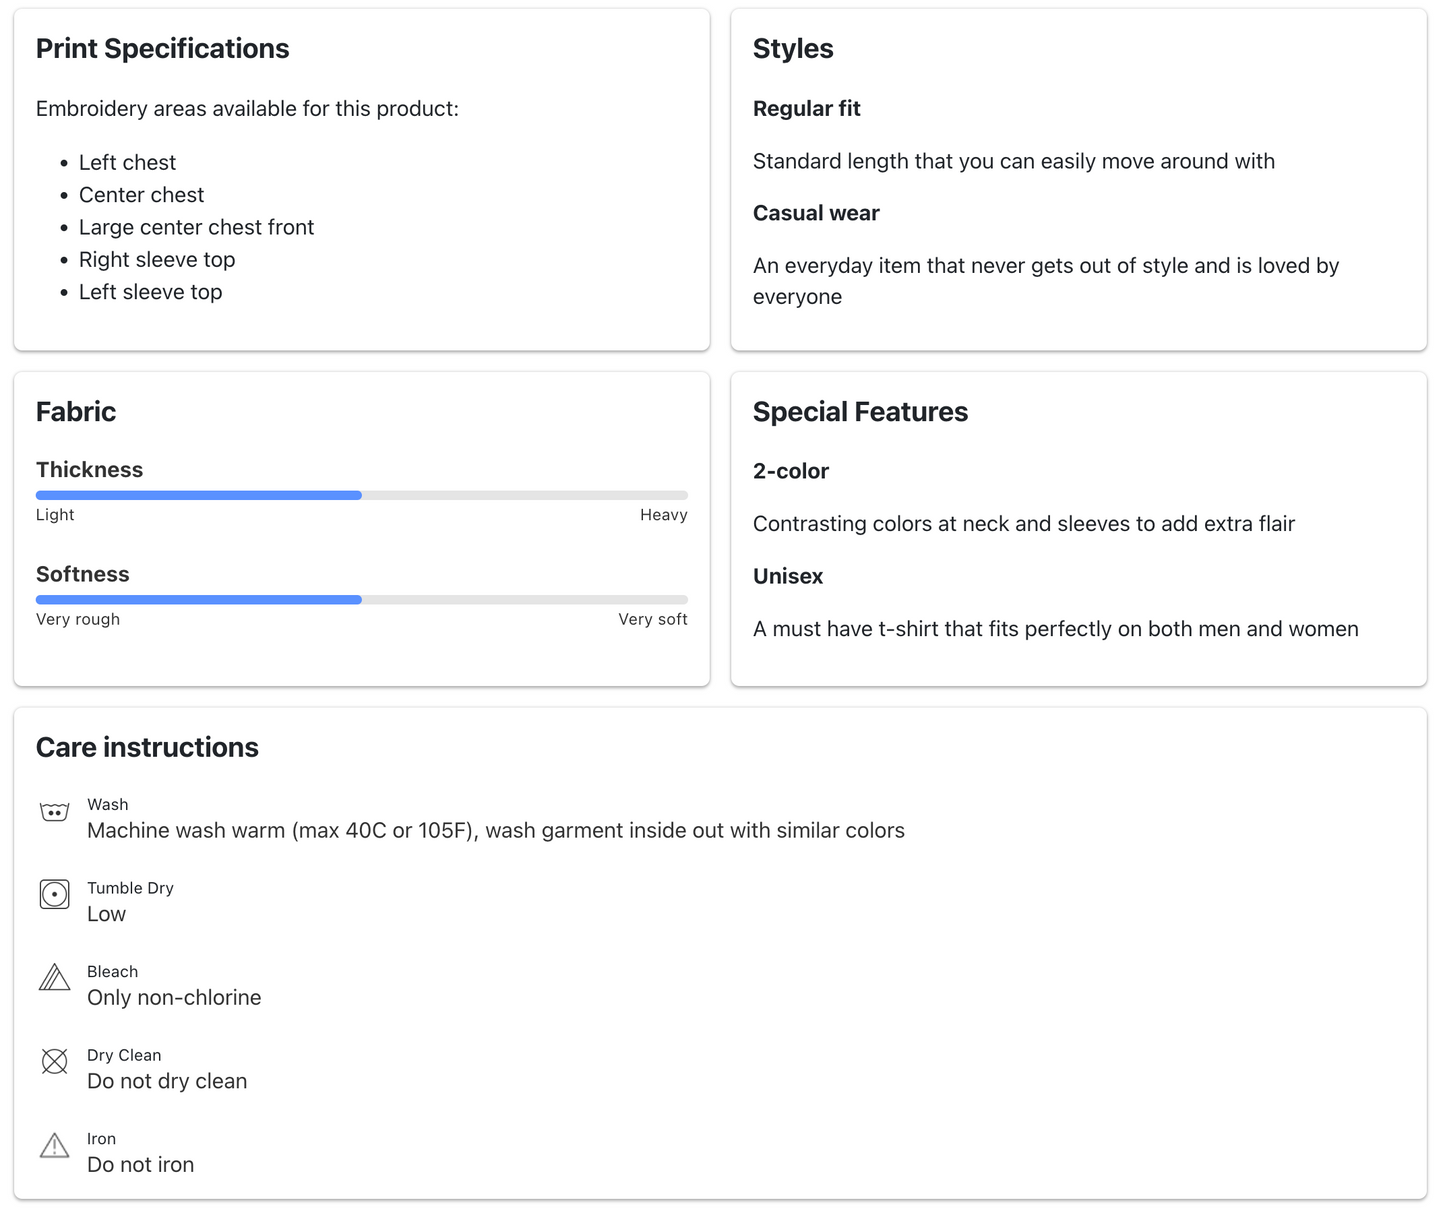Click 'A must have t-shirt that fits' text
Viewport: 1445px width, 1213px height.
(x=1056, y=629)
